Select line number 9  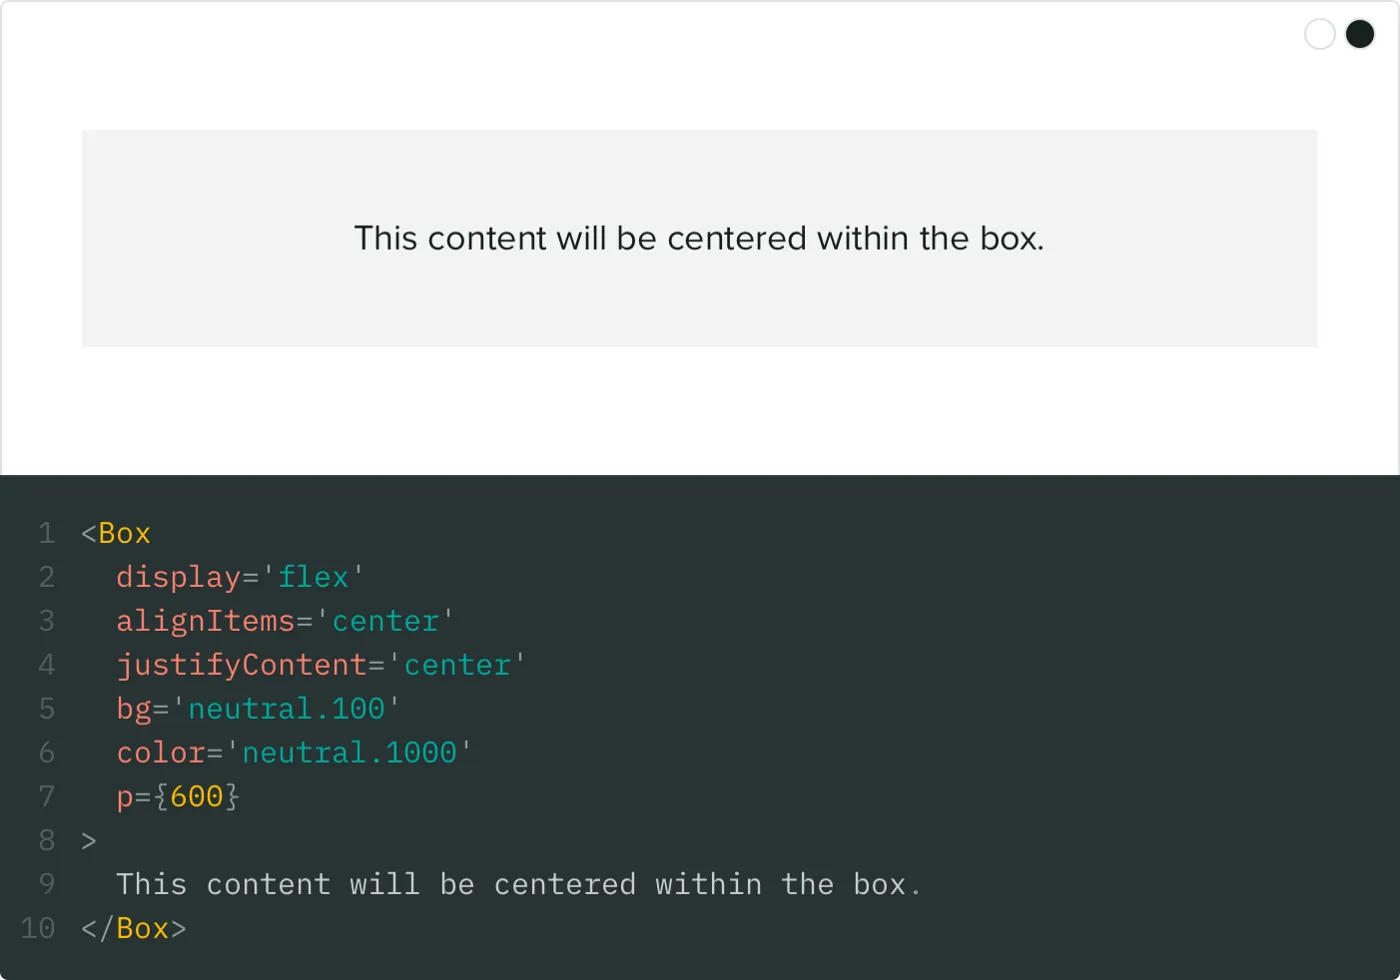pyautogui.click(x=46, y=884)
